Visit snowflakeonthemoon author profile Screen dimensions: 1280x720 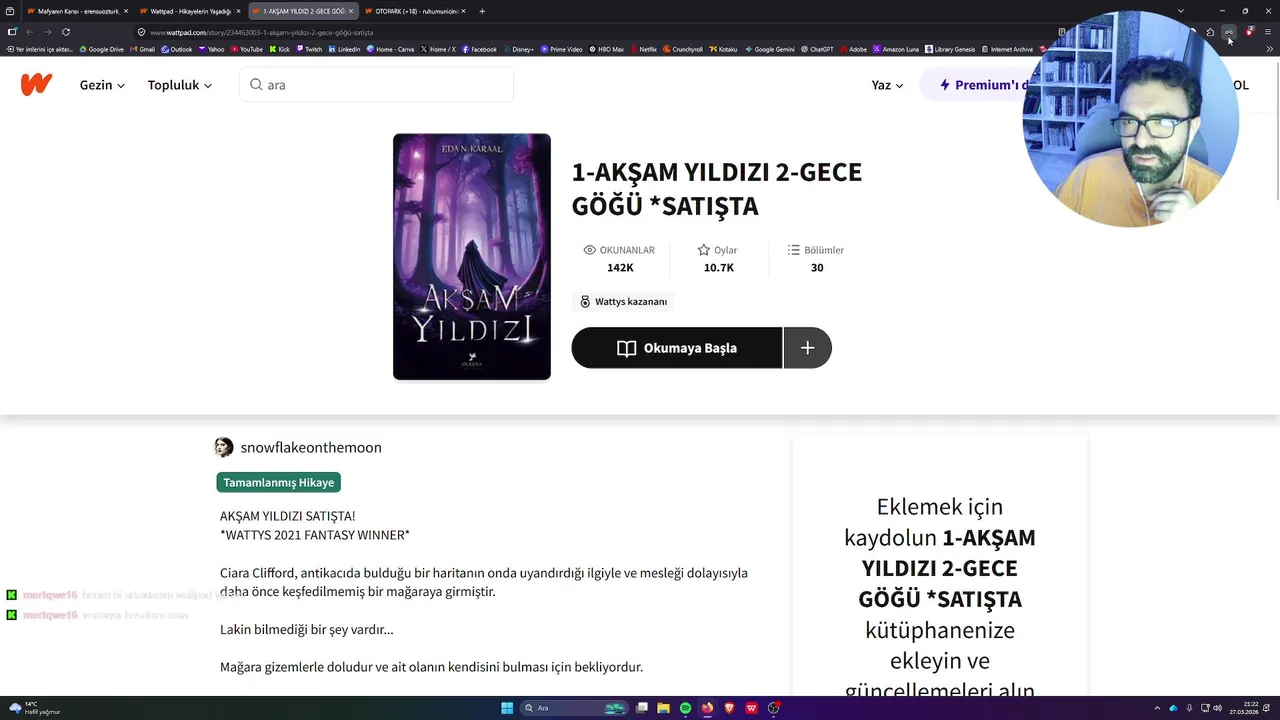pos(311,447)
